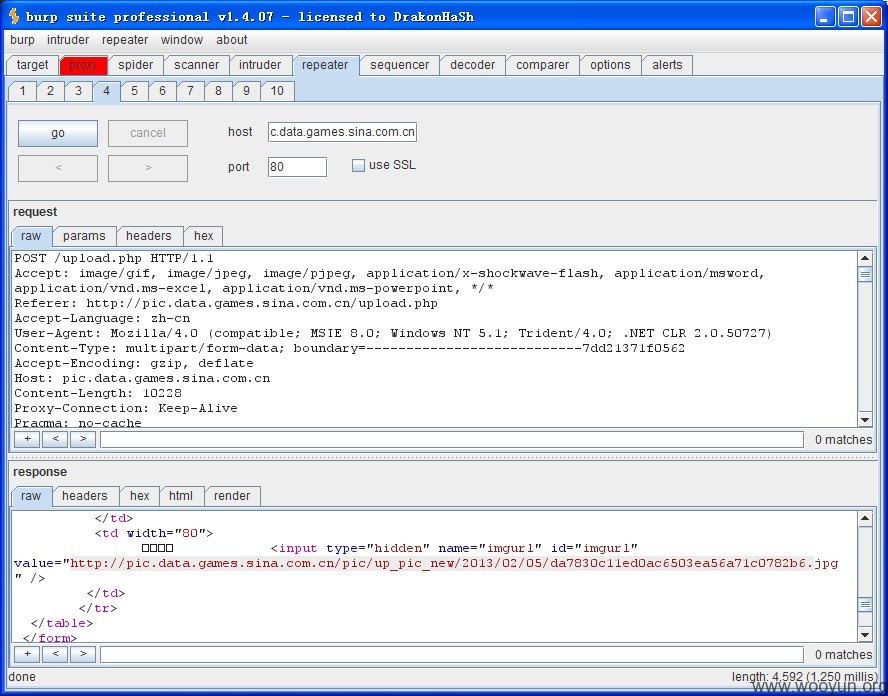Image resolution: width=888 pixels, height=696 pixels.
Task: Select the repeater tool tab
Action: click(325, 65)
